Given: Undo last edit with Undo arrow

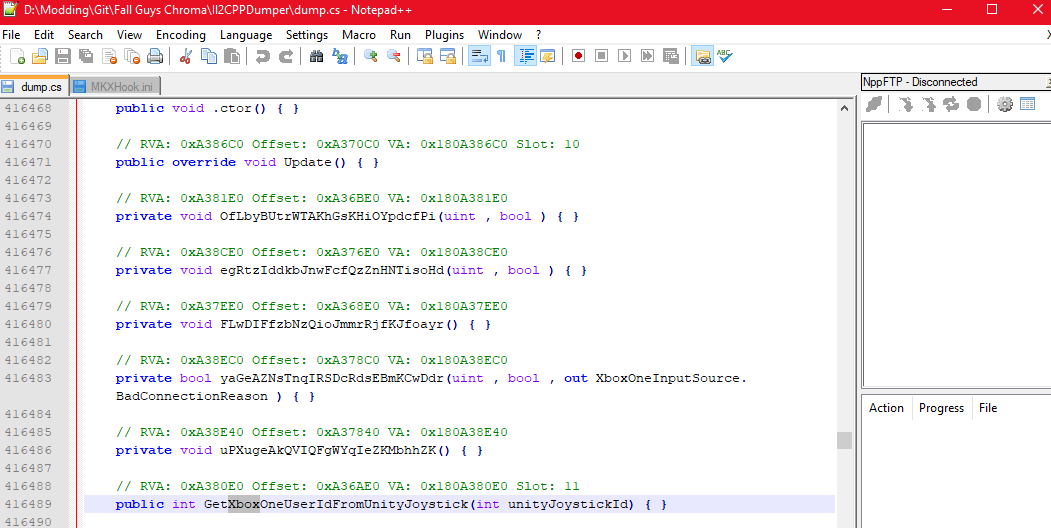Looking at the screenshot, I should tap(263, 57).
